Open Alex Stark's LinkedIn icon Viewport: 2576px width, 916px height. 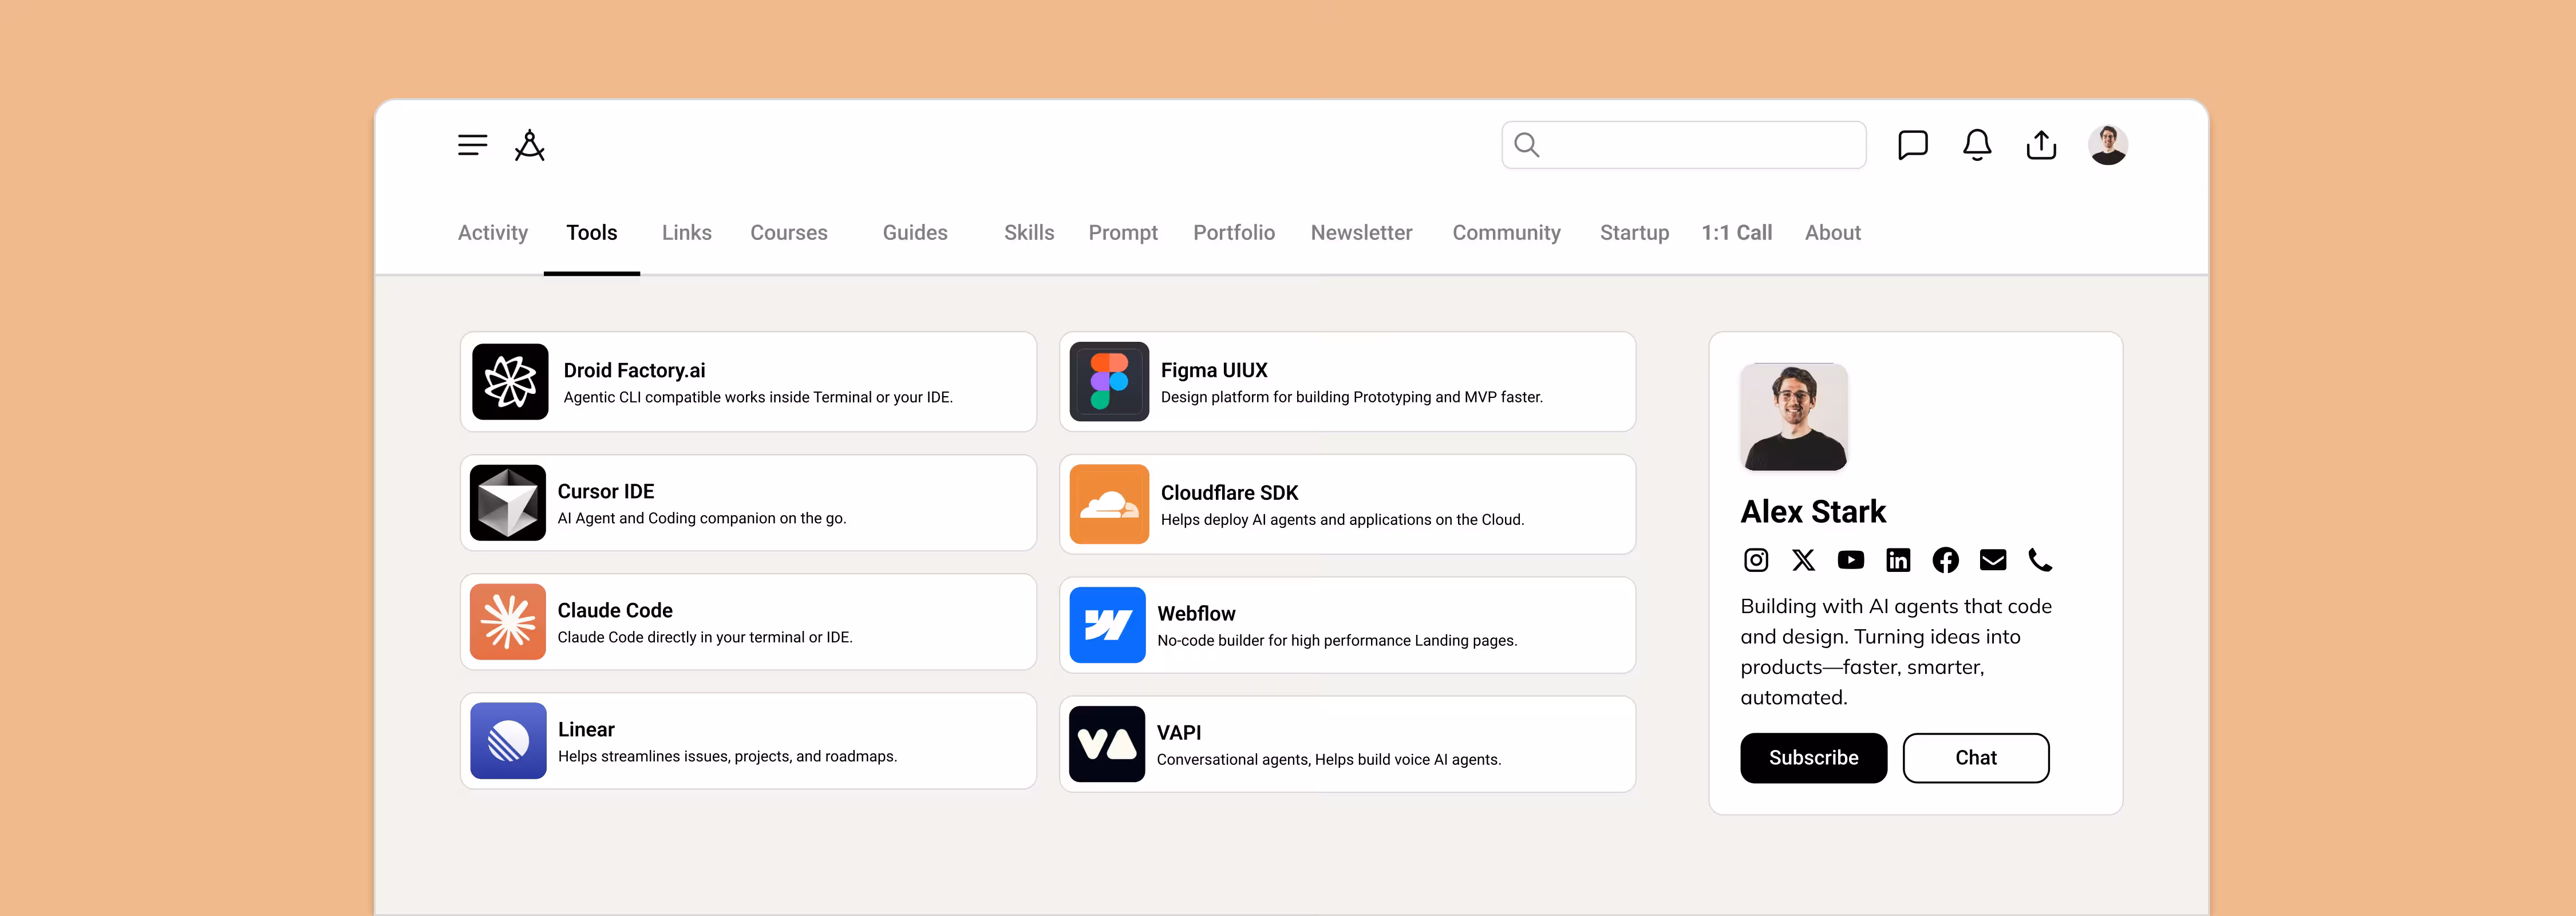pos(1898,560)
